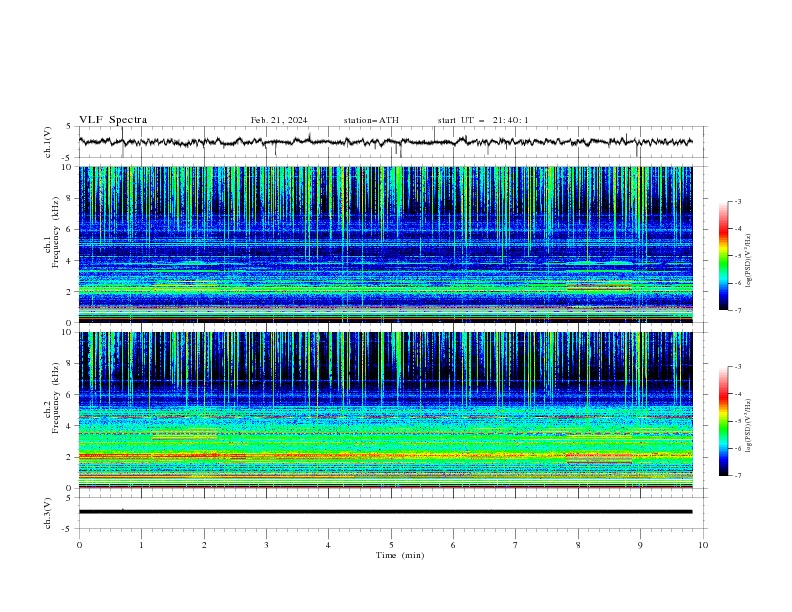Click time axis tick label "6"

453,545
